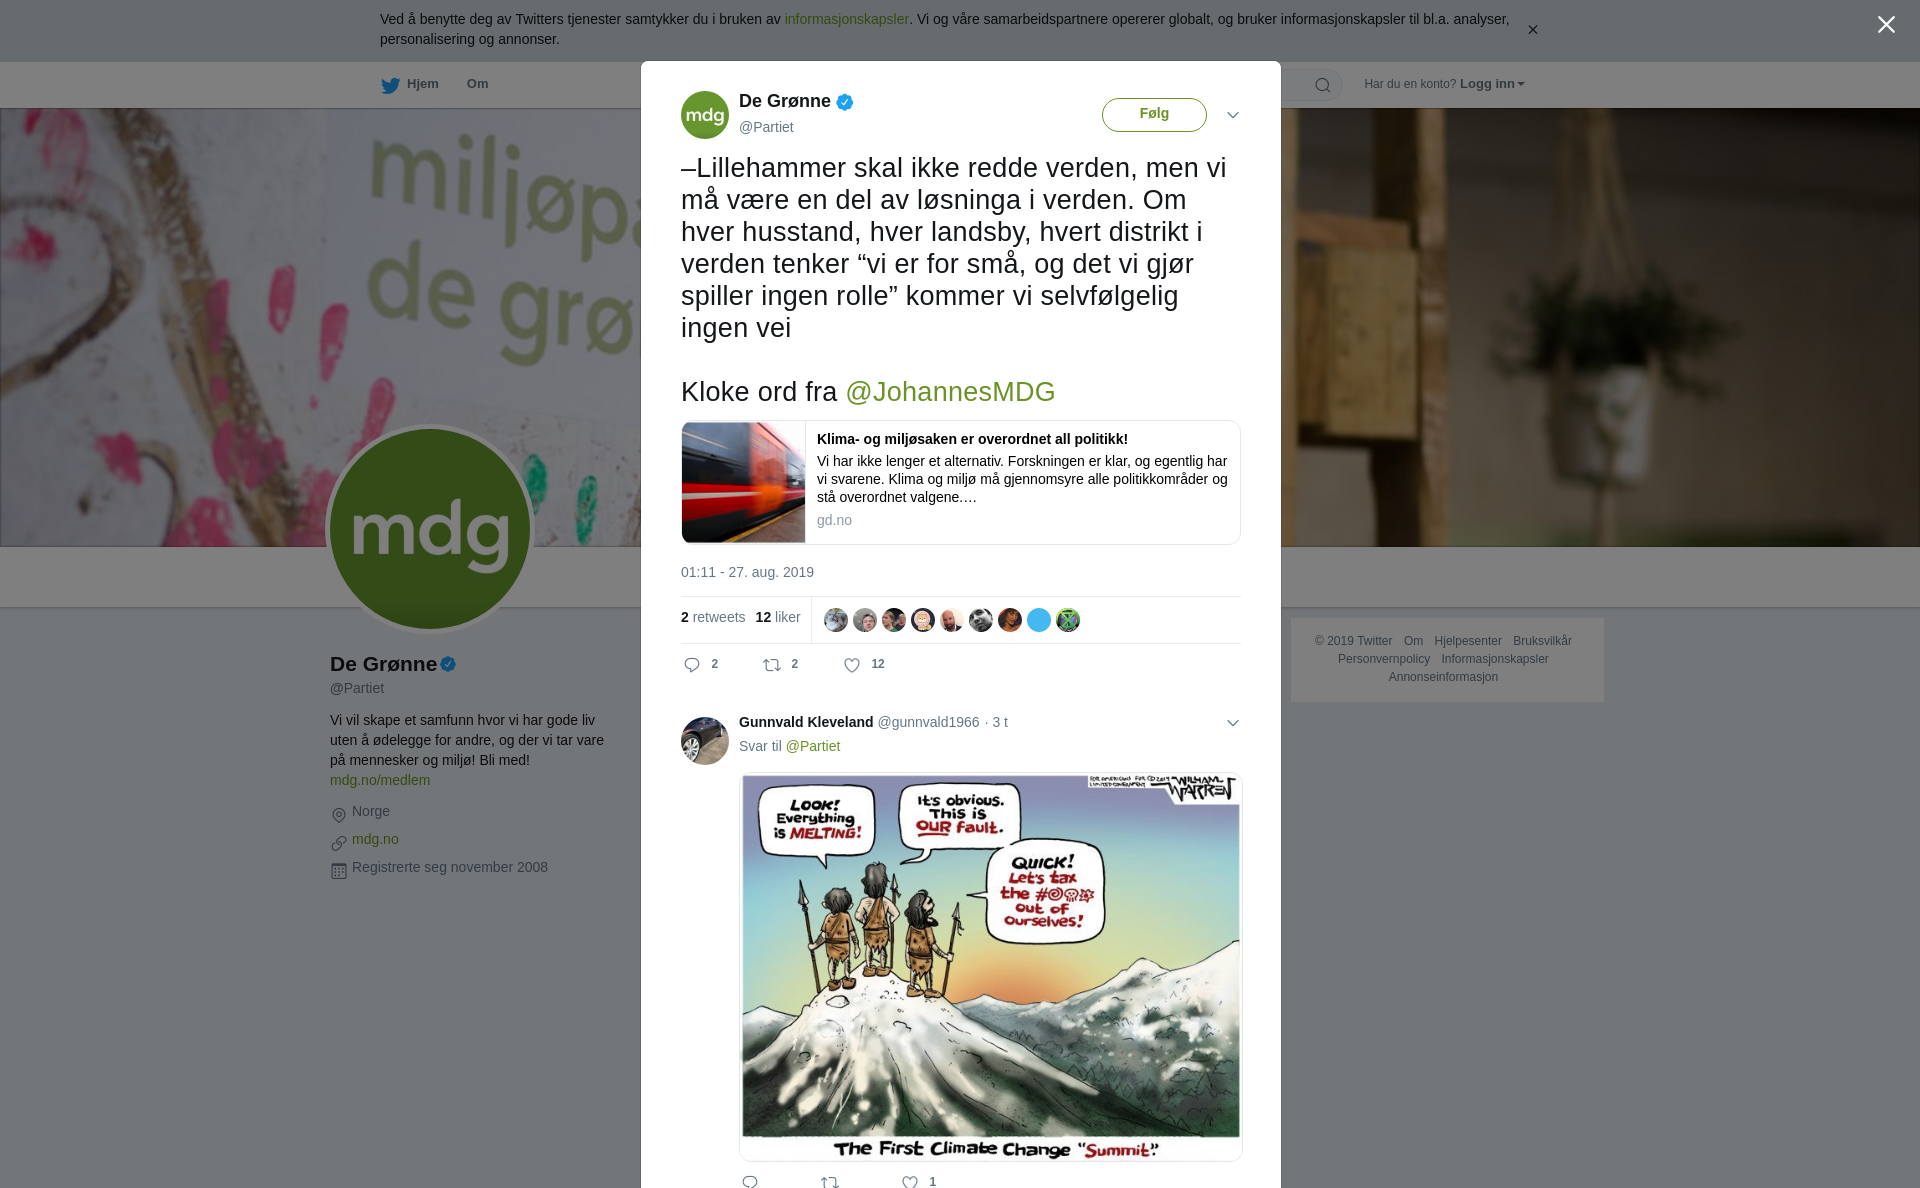This screenshot has width=1920, height=1188.
Task: Open the mdg.no/medlem link in the bio
Action: pos(380,780)
